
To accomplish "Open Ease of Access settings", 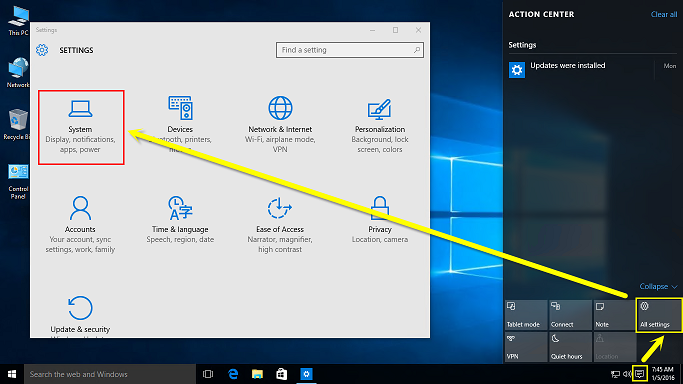I will tap(280, 225).
